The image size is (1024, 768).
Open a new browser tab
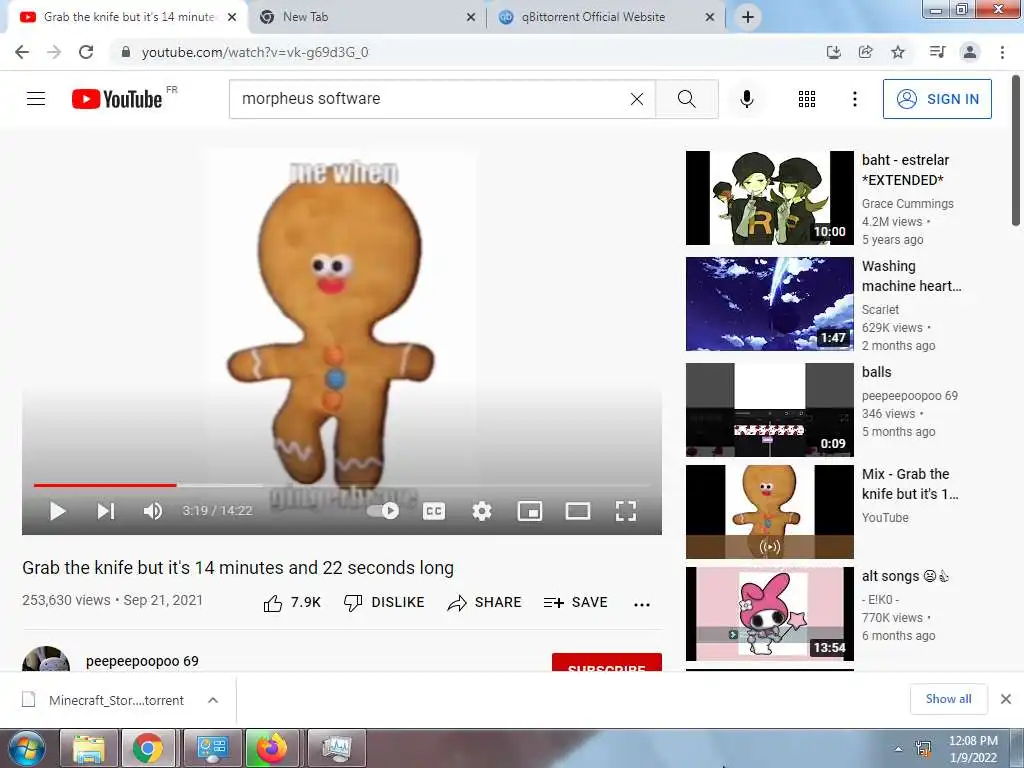(x=748, y=17)
